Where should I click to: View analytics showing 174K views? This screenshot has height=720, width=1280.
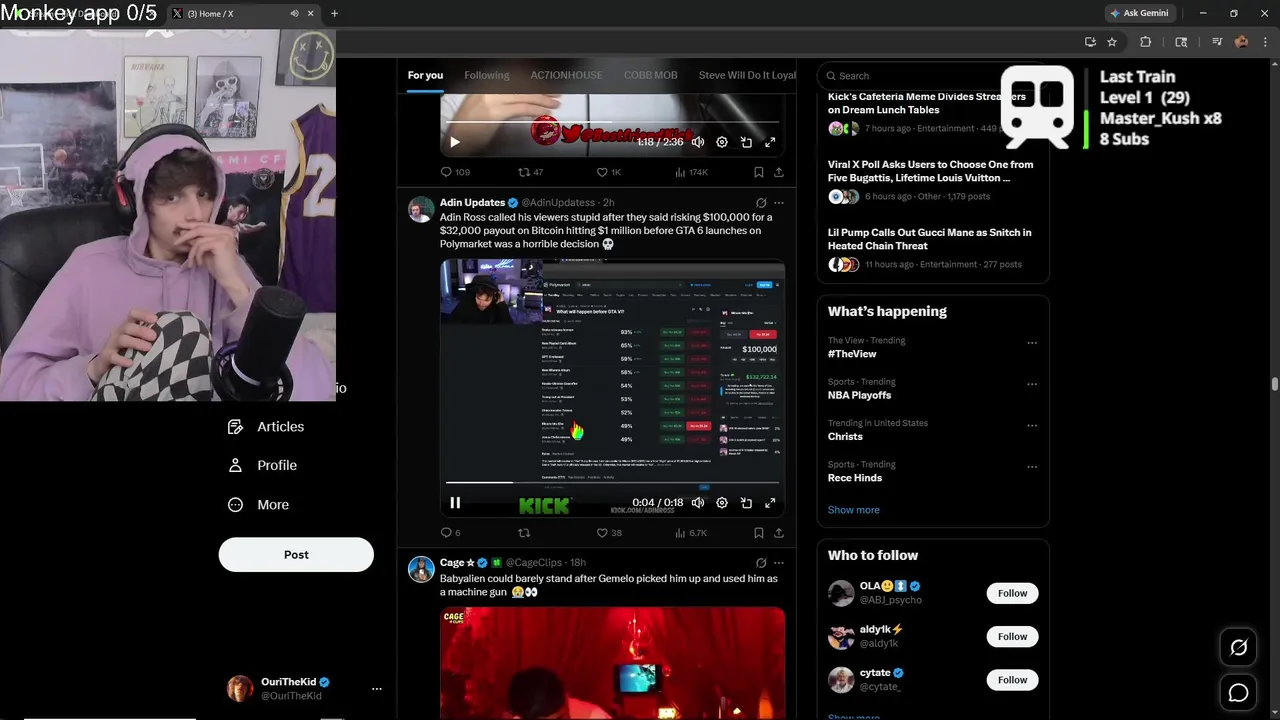coord(691,172)
